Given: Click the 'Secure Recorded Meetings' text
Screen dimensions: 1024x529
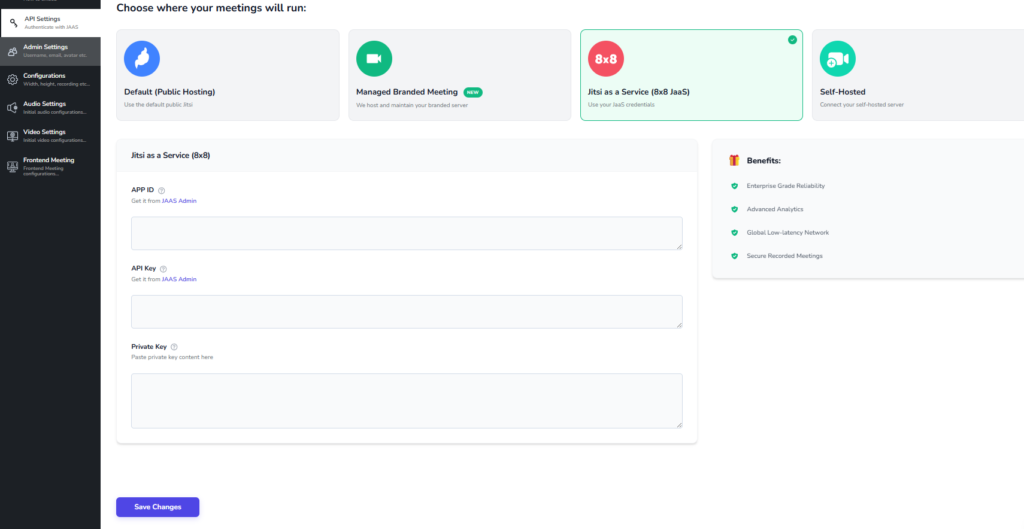Looking at the screenshot, I should (x=784, y=256).
